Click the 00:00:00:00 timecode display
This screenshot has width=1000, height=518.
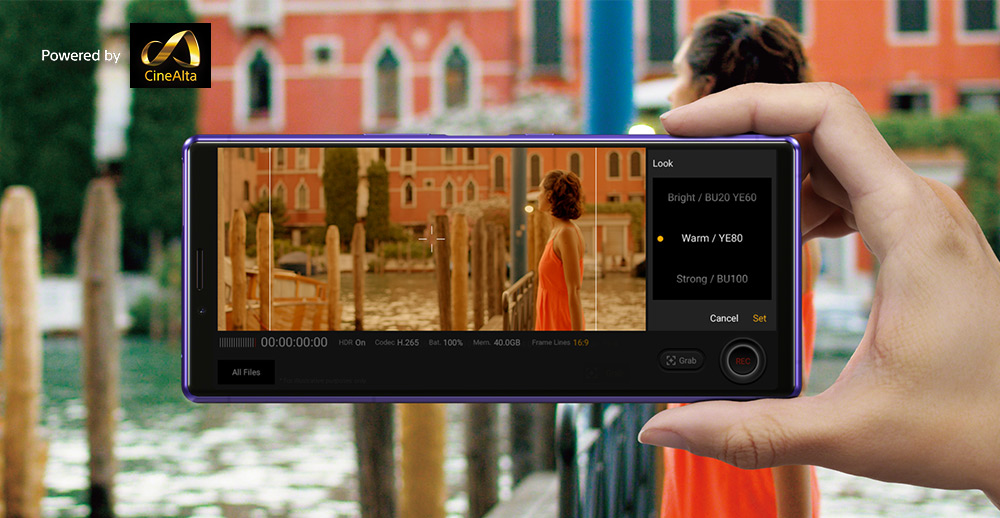(x=294, y=343)
